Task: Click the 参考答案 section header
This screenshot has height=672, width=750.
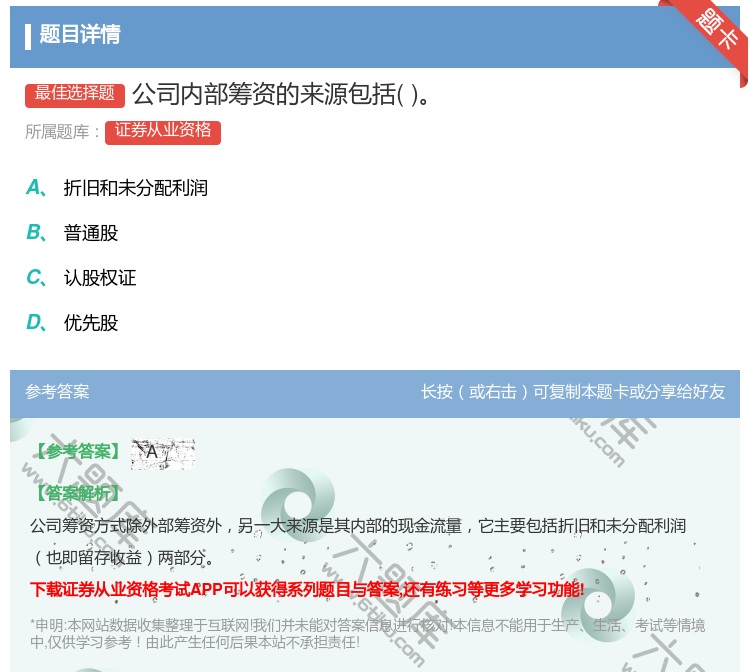Action: coord(57,392)
